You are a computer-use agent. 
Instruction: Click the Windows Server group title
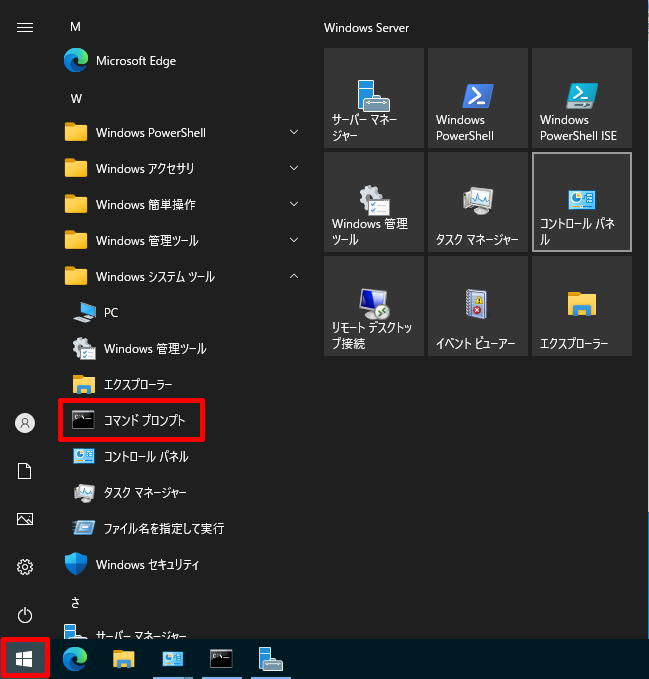tap(366, 28)
